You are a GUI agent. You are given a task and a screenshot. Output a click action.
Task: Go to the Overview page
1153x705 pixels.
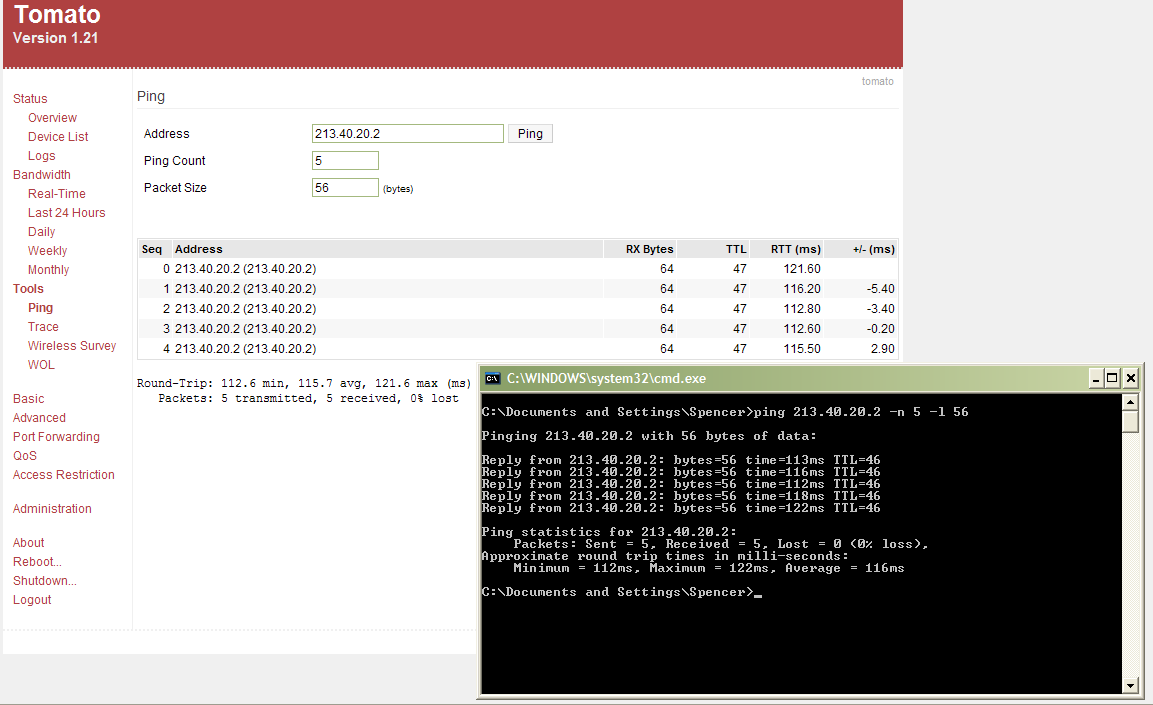[x=52, y=118]
